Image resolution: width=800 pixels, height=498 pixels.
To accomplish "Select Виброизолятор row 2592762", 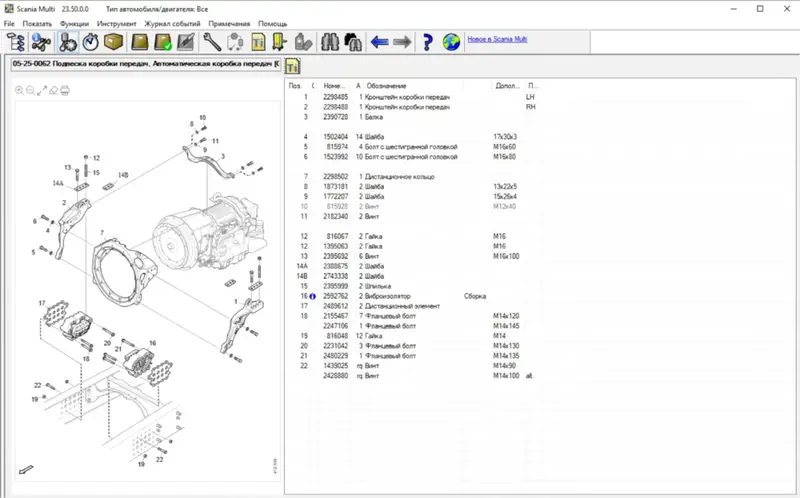I will pos(411,296).
